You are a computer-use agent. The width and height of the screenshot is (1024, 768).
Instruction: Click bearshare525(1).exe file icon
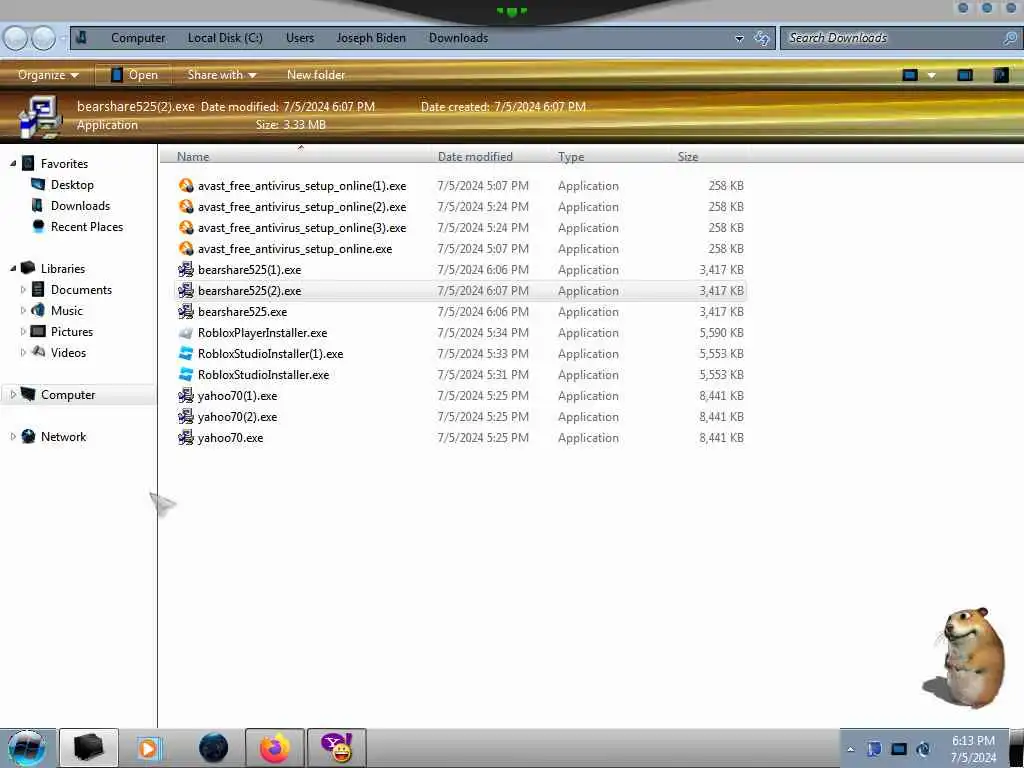186,270
